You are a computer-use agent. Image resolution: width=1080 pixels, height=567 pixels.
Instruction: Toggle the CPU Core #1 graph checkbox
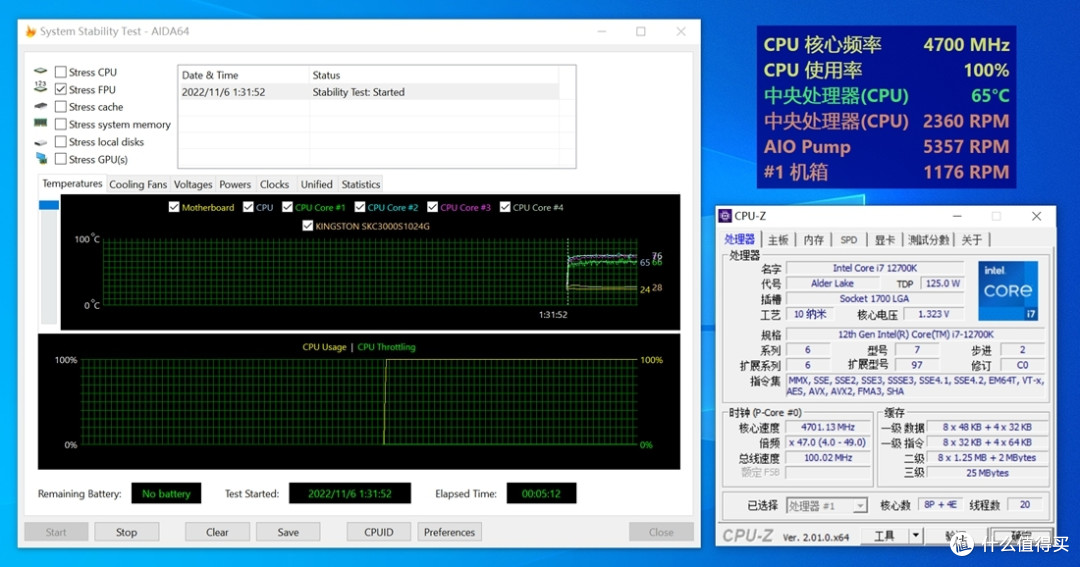[x=287, y=207]
